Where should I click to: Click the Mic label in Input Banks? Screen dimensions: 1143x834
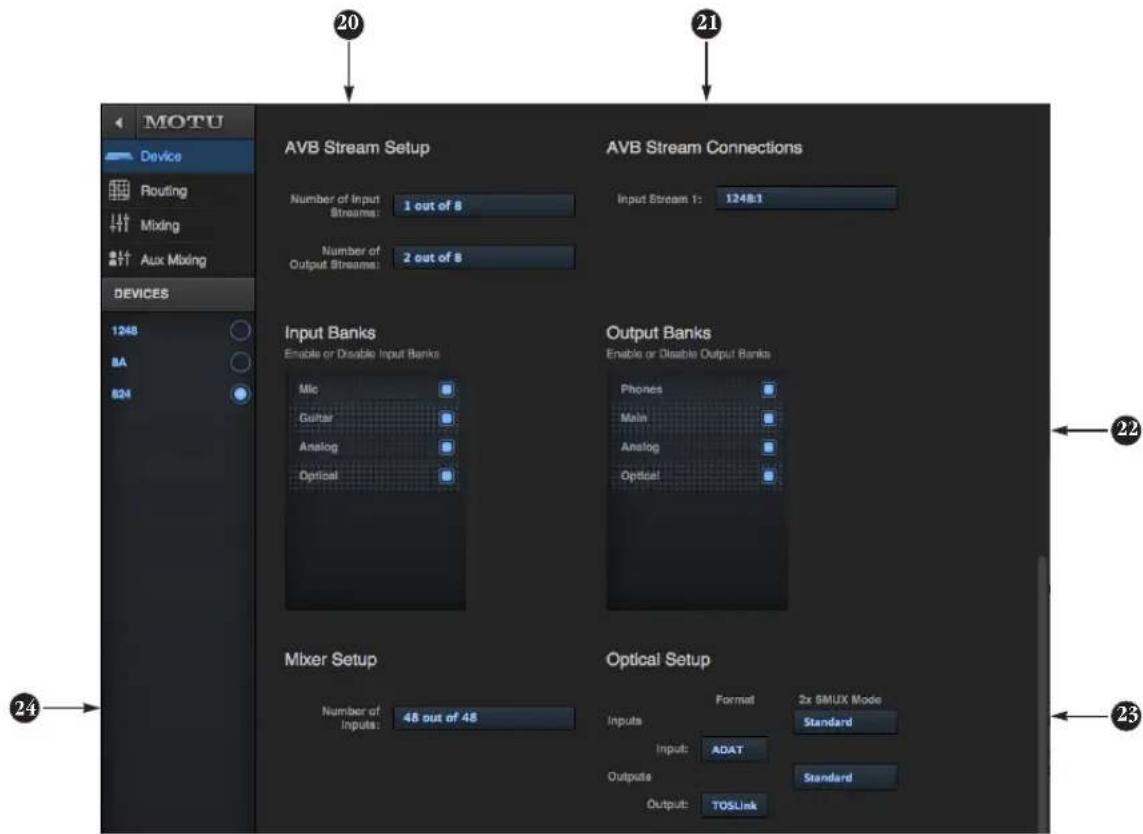[308, 389]
